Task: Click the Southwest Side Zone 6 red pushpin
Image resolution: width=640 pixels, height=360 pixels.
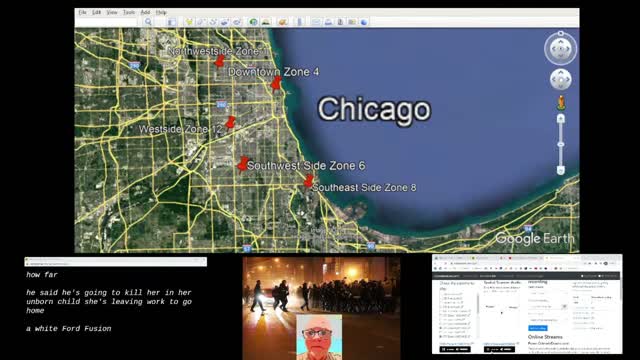Action: click(x=242, y=164)
